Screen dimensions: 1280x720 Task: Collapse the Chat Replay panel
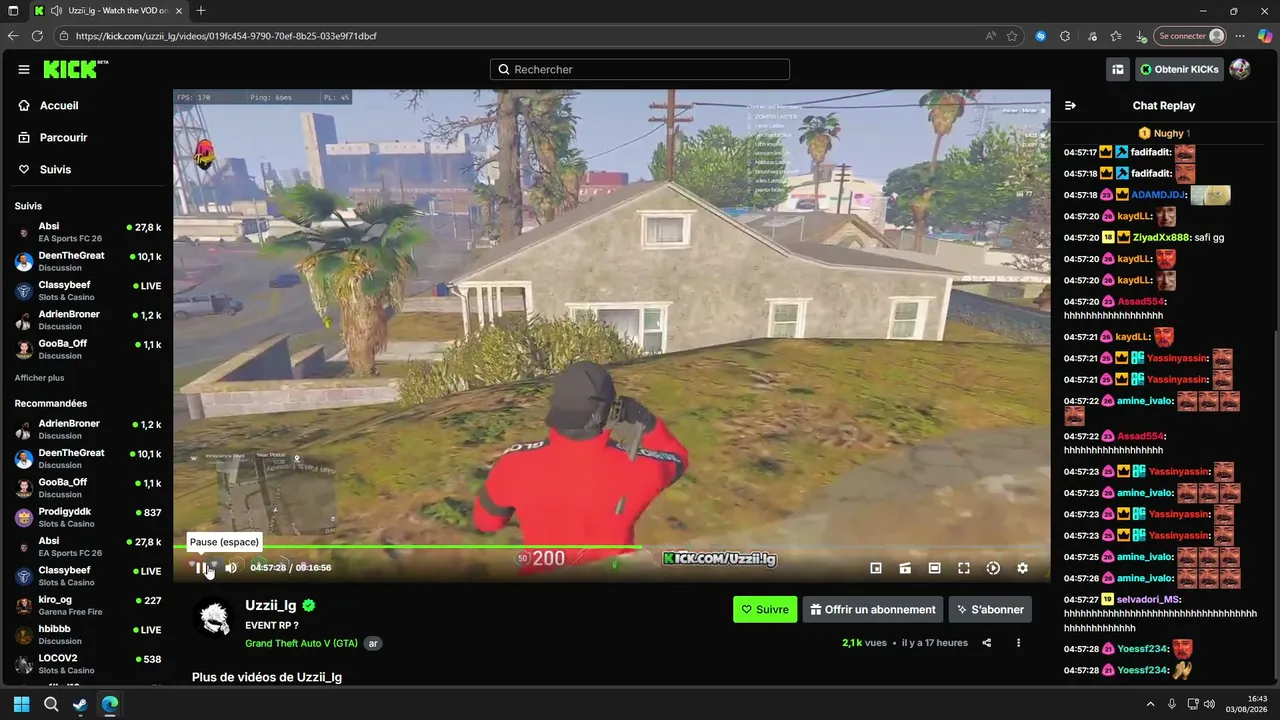pyautogui.click(x=1070, y=105)
